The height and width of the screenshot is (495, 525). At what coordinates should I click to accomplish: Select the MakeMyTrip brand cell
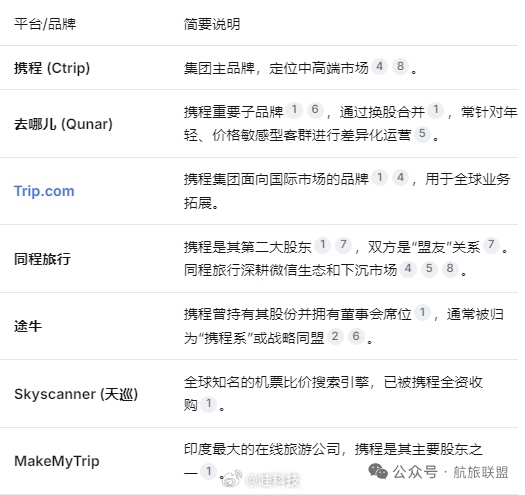tap(57, 462)
